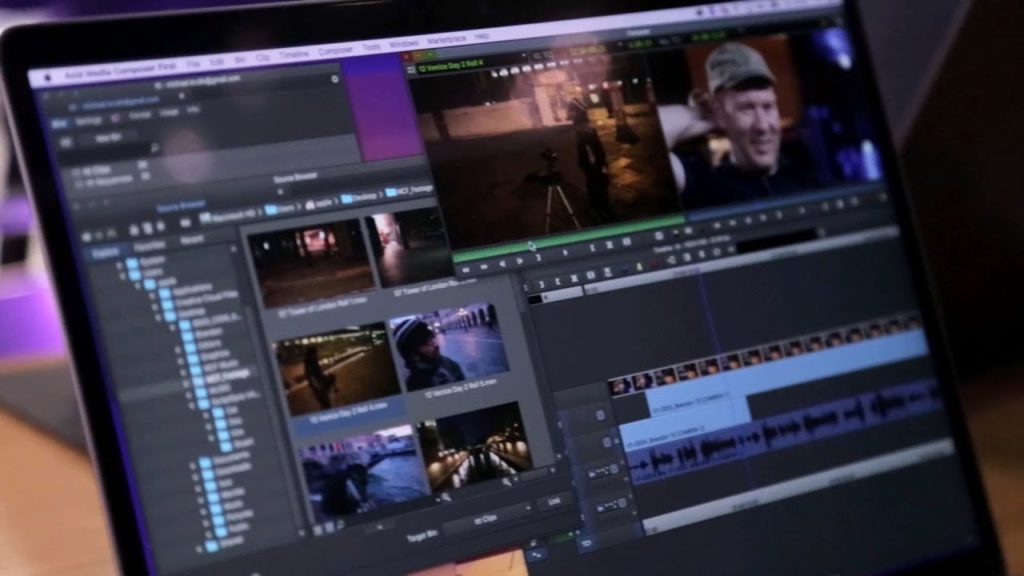Switch to the Info tab in project window
Viewport: 1024px width, 576px height.
point(193,110)
